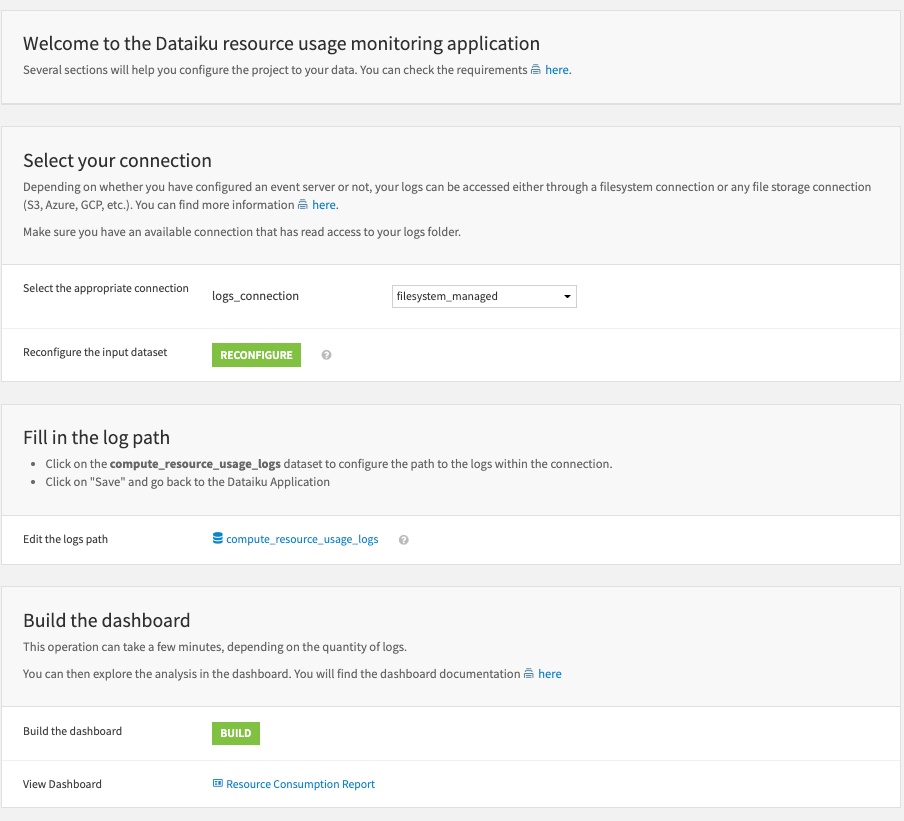904x821 pixels.
Task: Click the 'Build the dashboard' row label
Action: point(73,731)
